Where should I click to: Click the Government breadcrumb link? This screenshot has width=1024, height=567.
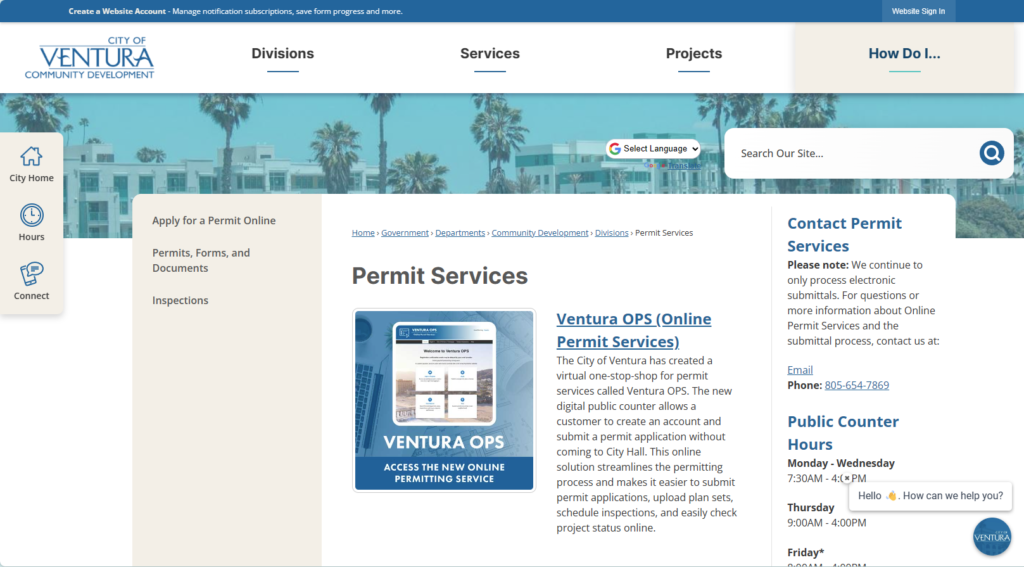[405, 233]
